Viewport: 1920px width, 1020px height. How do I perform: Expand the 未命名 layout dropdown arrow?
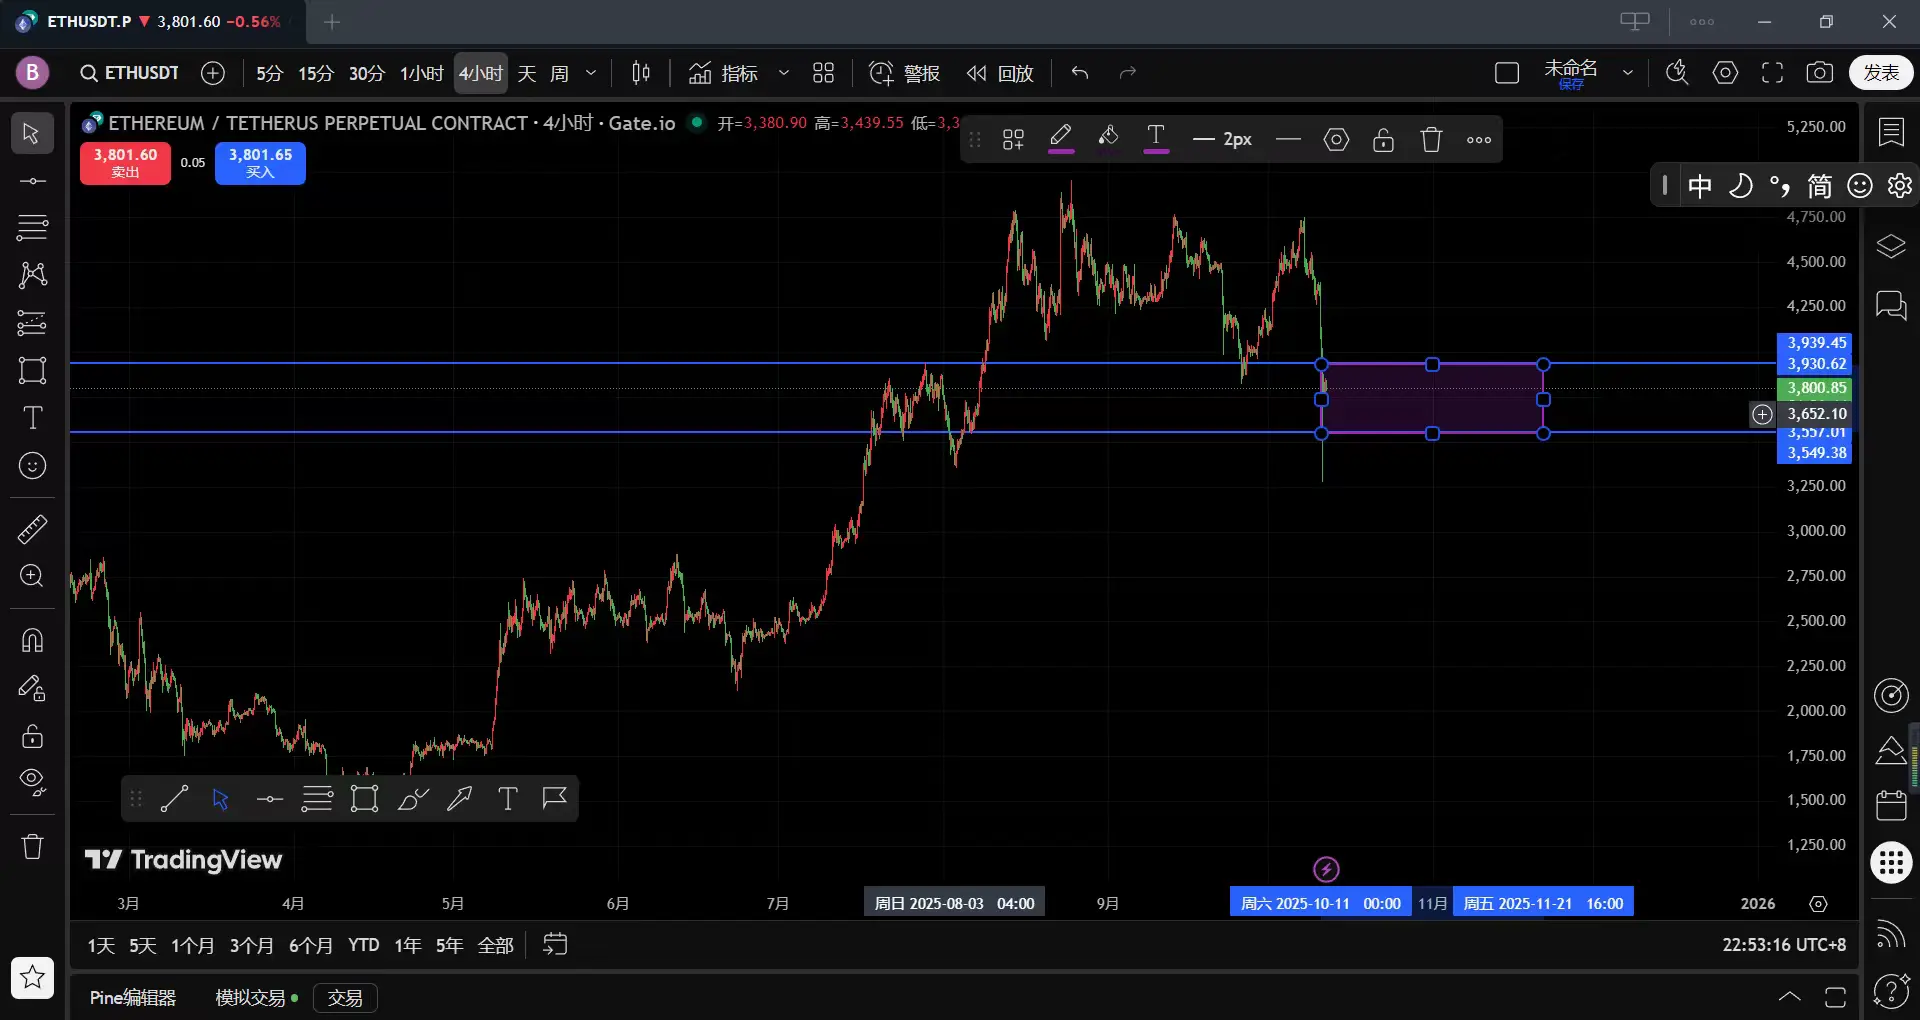[1628, 73]
